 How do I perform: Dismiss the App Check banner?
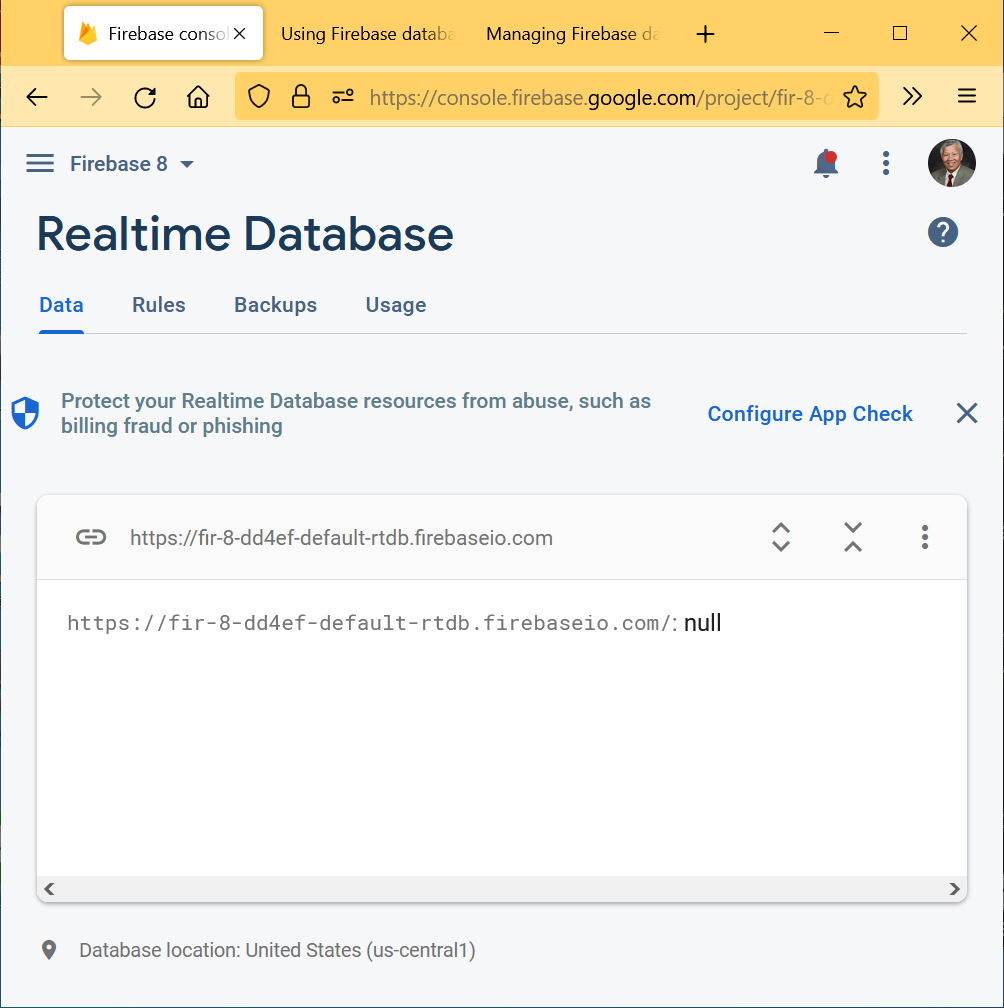tap(966, 414)
